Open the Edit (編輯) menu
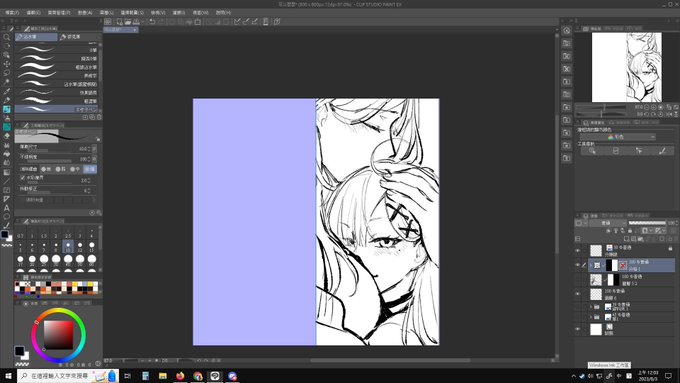Screen dimensions: 680x383 click(33, 13)
